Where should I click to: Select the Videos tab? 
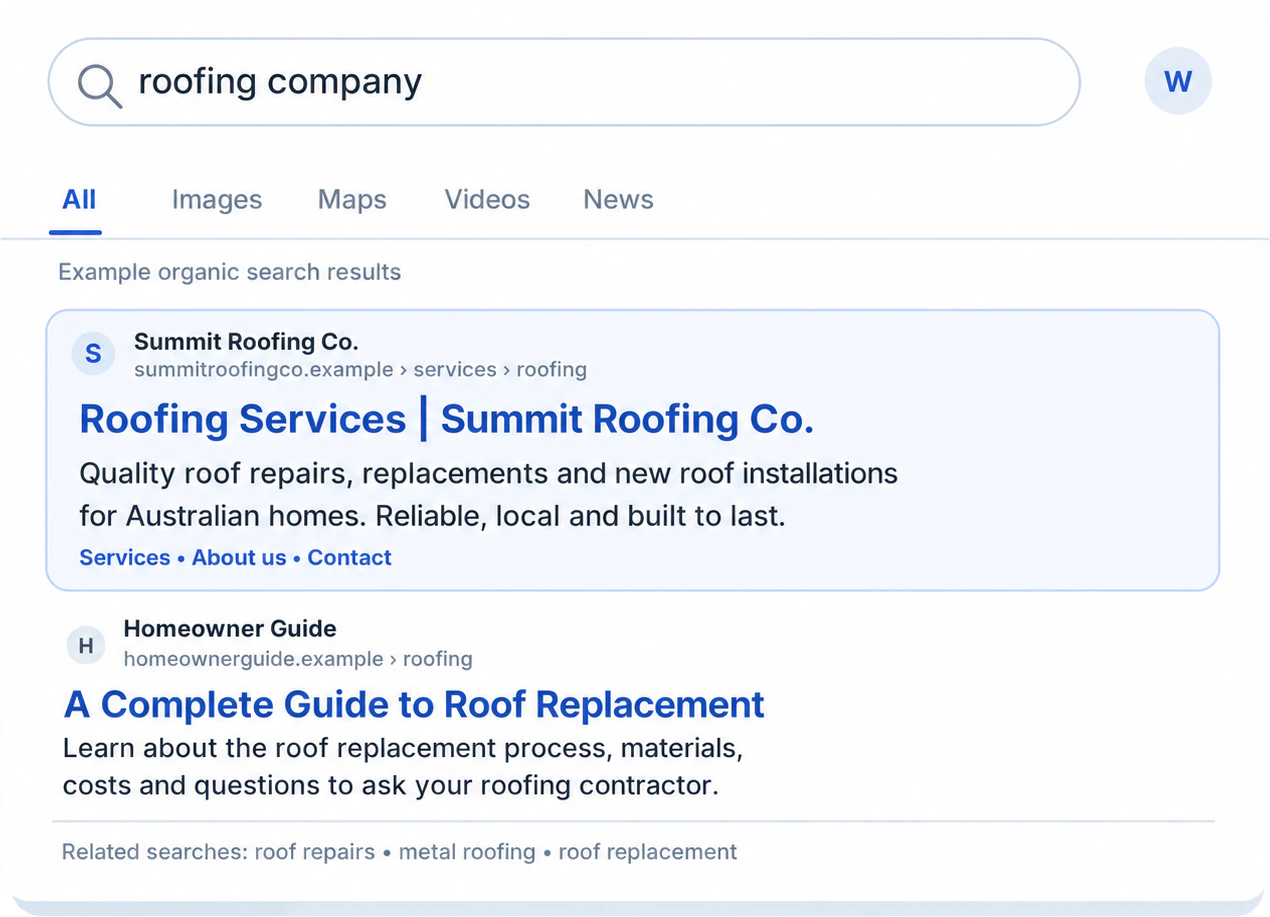[x=487, y=199]
